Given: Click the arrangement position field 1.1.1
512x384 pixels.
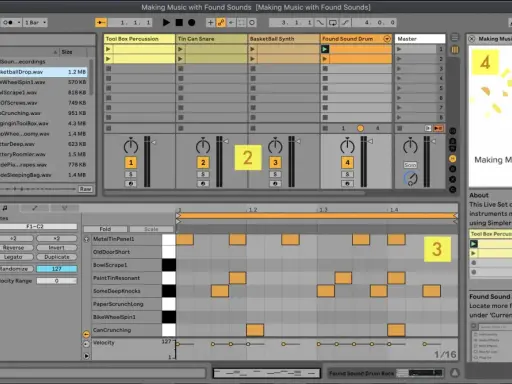Looking at the screenshot, I should pos(130,23).
